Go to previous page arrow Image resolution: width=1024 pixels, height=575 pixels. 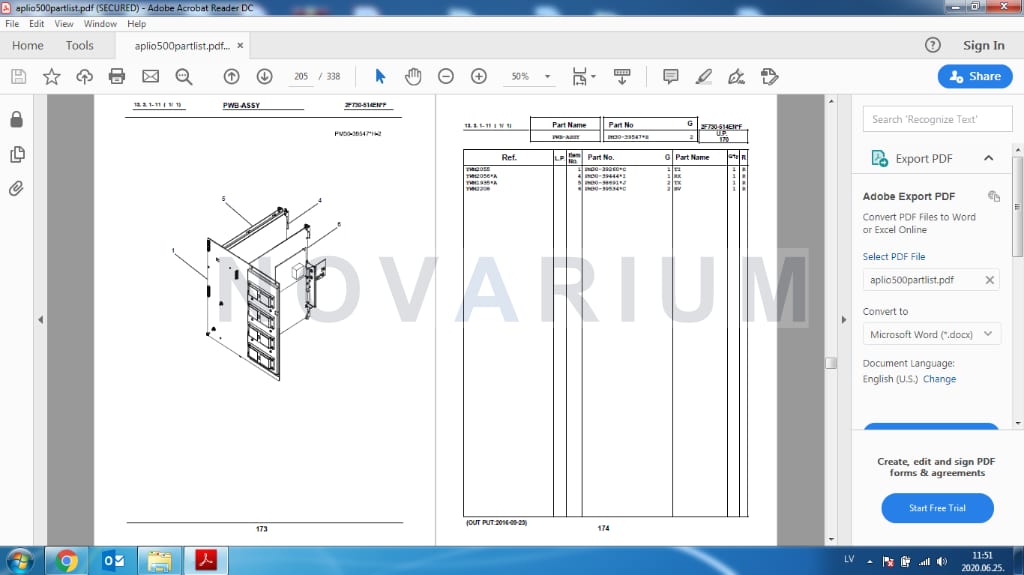pos(231,76)
